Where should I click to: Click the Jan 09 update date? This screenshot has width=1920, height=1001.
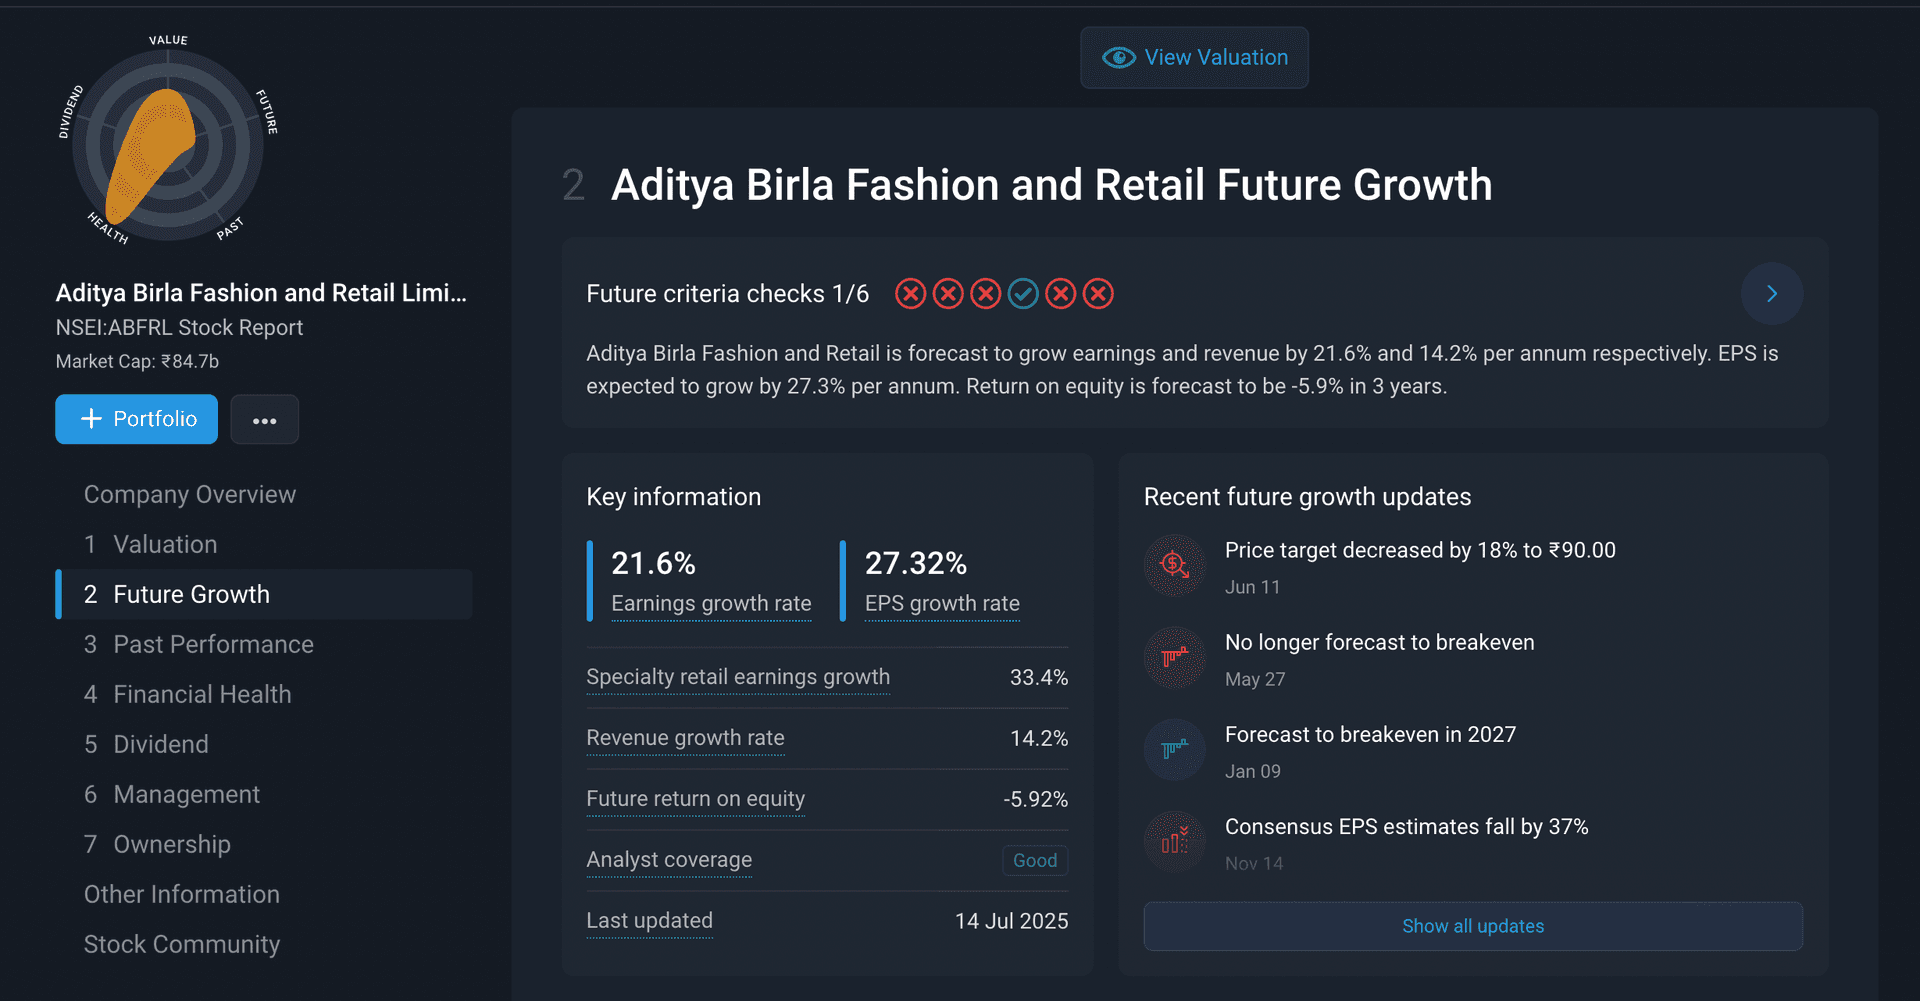(1252, 772)
